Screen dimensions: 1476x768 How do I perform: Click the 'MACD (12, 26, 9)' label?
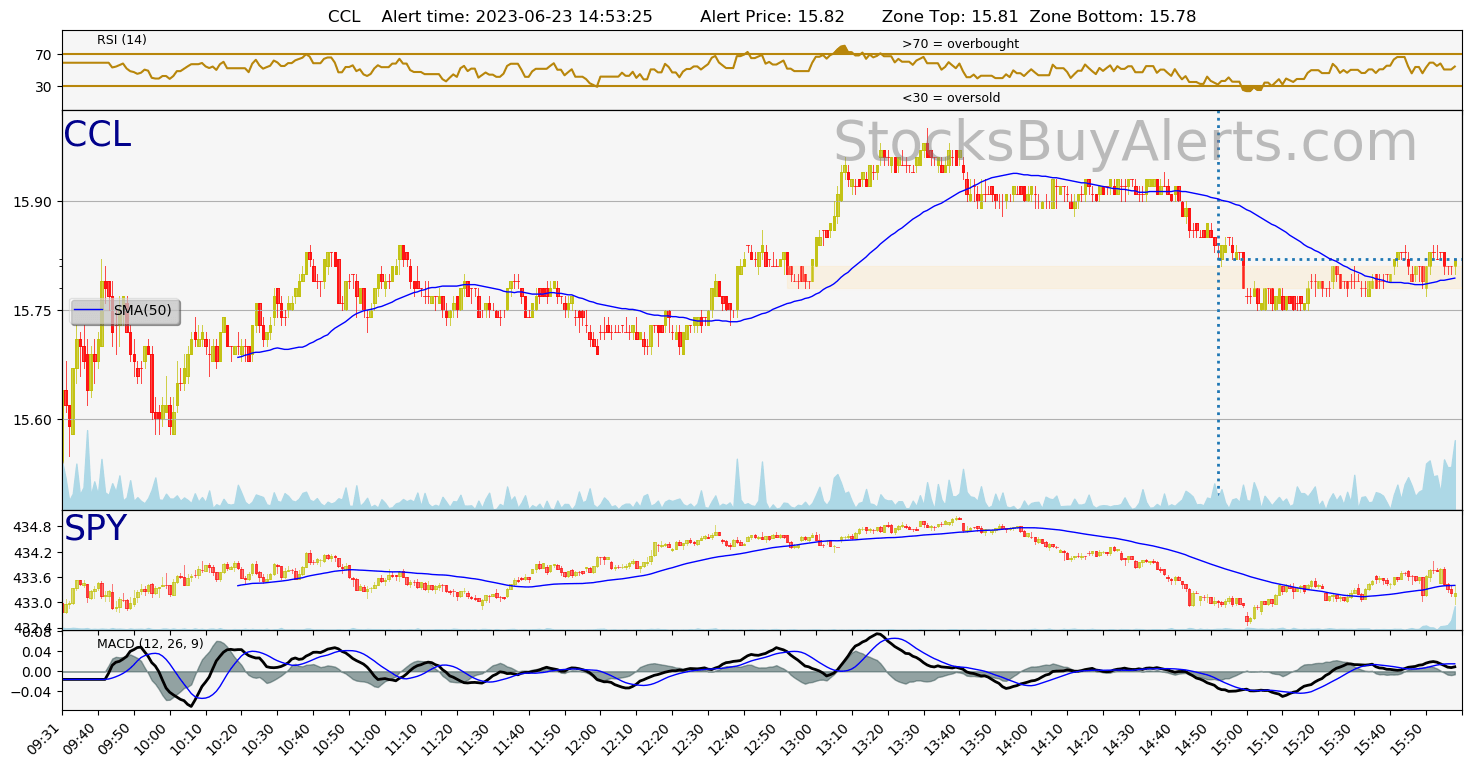pos(150,643)
